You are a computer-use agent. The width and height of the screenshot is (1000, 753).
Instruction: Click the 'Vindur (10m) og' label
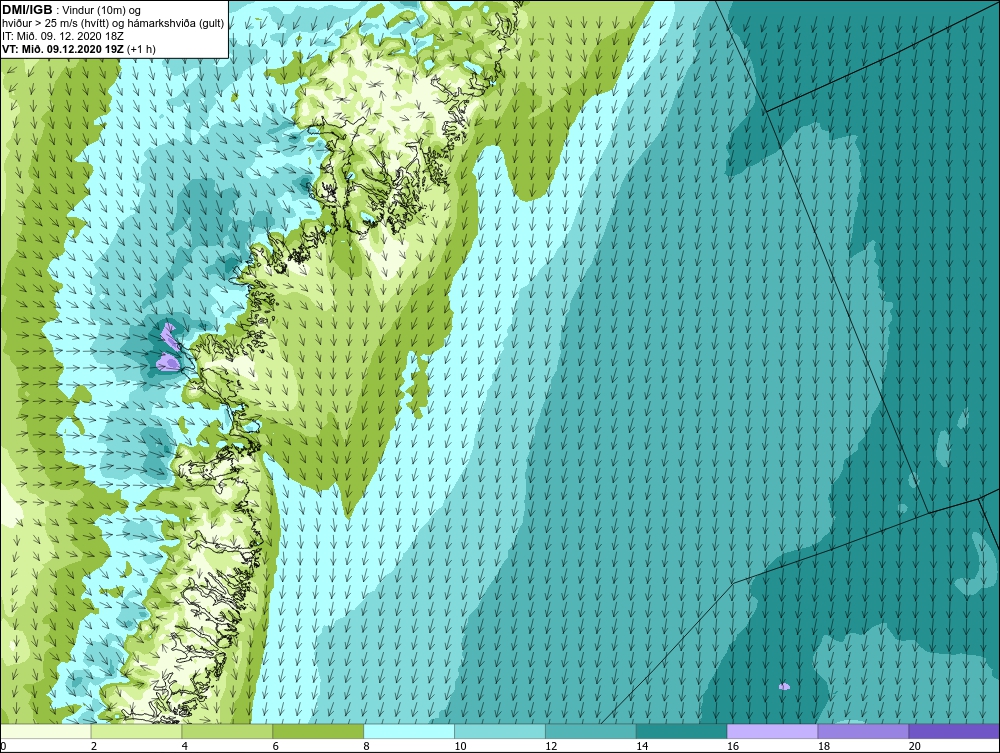pos(99,10)
